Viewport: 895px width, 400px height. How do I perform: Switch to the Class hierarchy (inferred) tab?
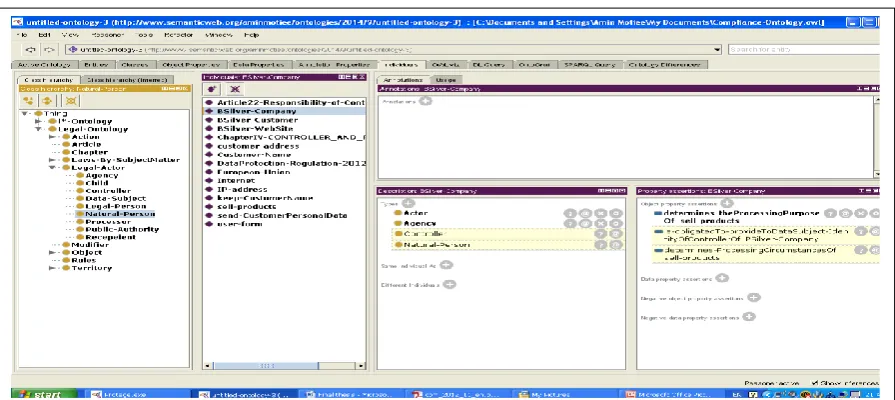click(128, 80)
